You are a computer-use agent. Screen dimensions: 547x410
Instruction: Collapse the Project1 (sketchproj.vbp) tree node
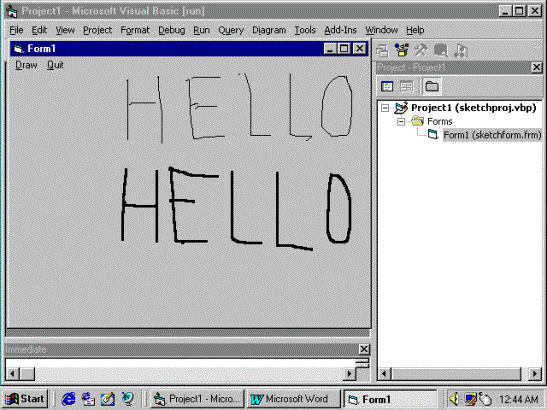coord(385,108)
